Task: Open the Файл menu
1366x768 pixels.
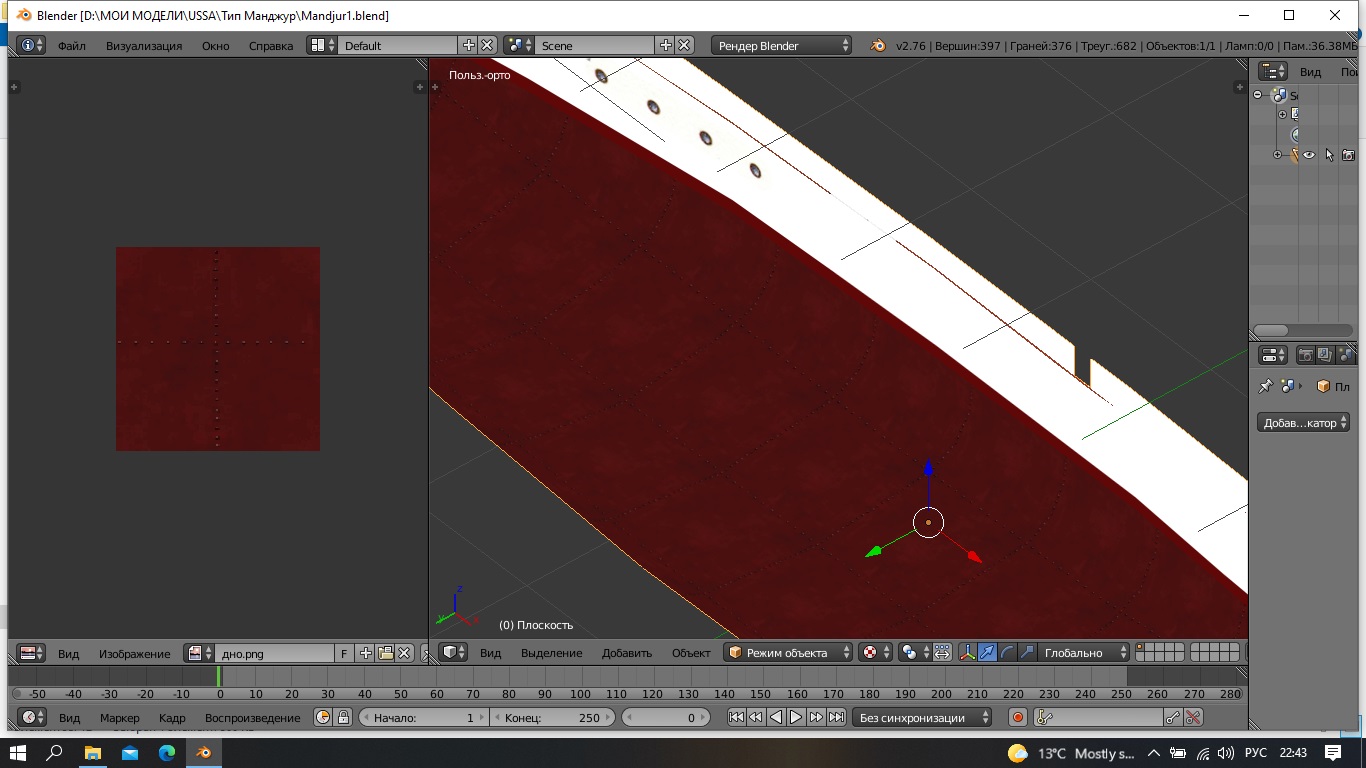Action: click(71, 45)
